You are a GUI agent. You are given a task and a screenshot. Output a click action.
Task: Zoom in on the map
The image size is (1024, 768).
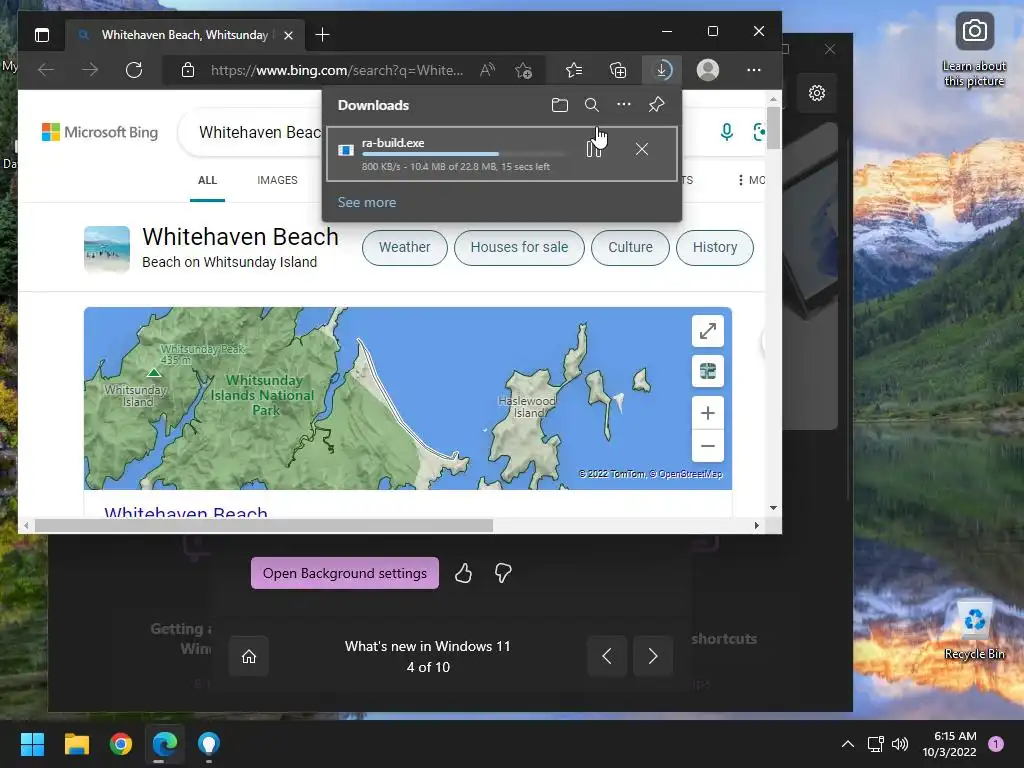(x=707, y=413)
